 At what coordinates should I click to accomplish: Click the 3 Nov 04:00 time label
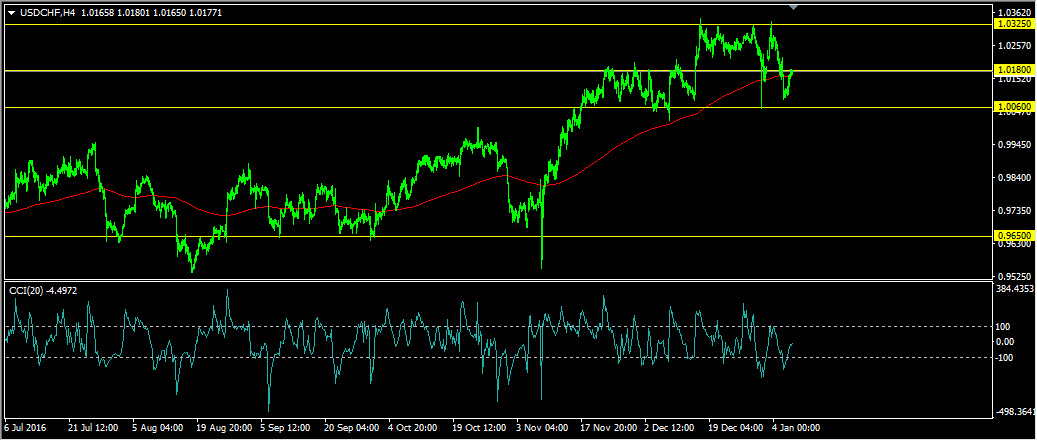541,428
